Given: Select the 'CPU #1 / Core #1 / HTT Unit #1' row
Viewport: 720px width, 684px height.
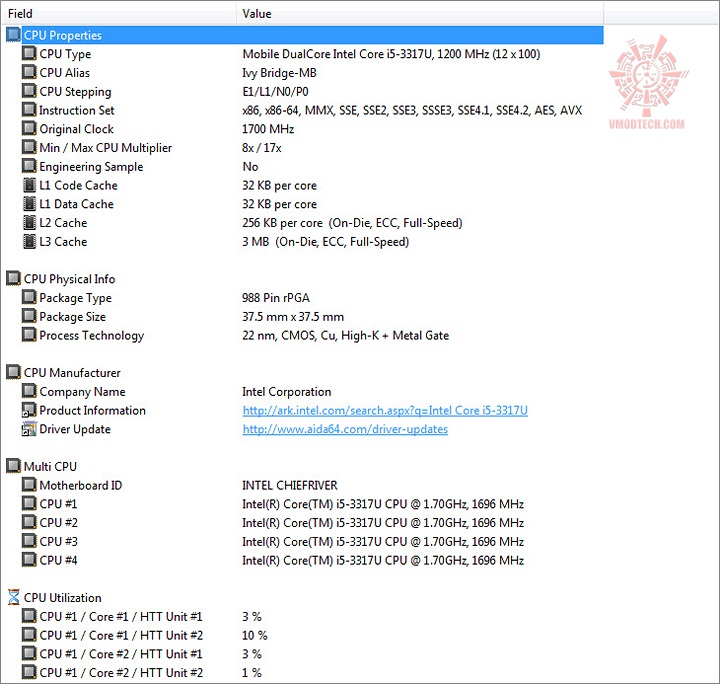Looking at the screenshot, I should tap(121, 617).
